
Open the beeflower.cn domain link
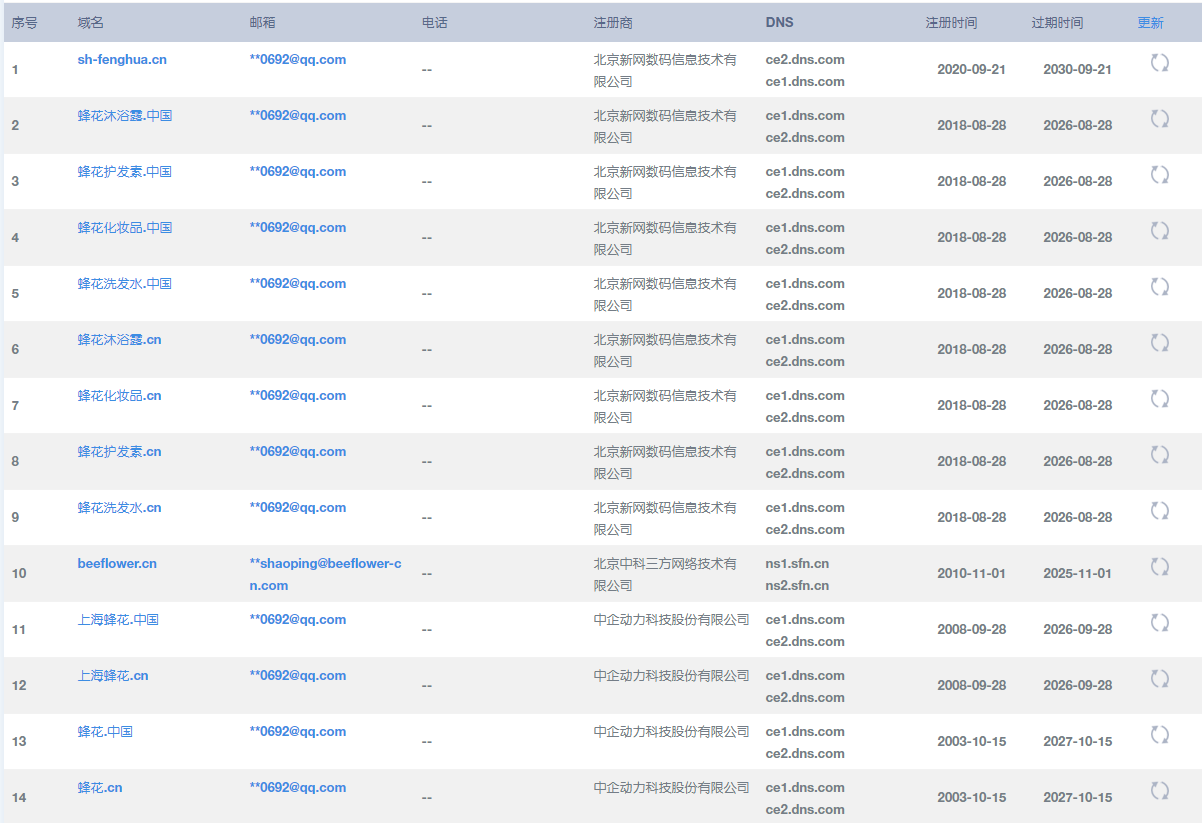[117, 563]
